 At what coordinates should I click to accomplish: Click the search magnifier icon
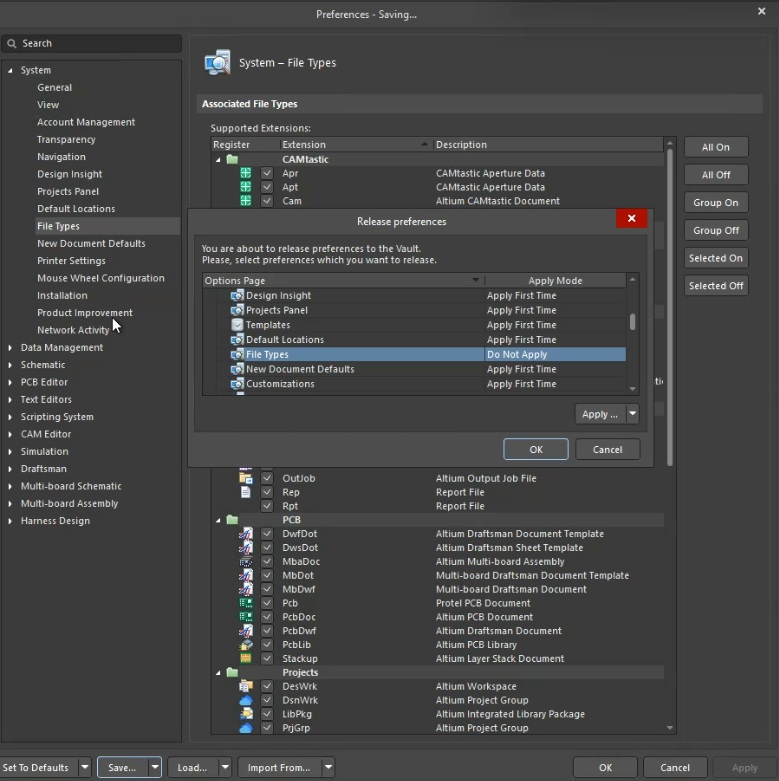[11, 43]
